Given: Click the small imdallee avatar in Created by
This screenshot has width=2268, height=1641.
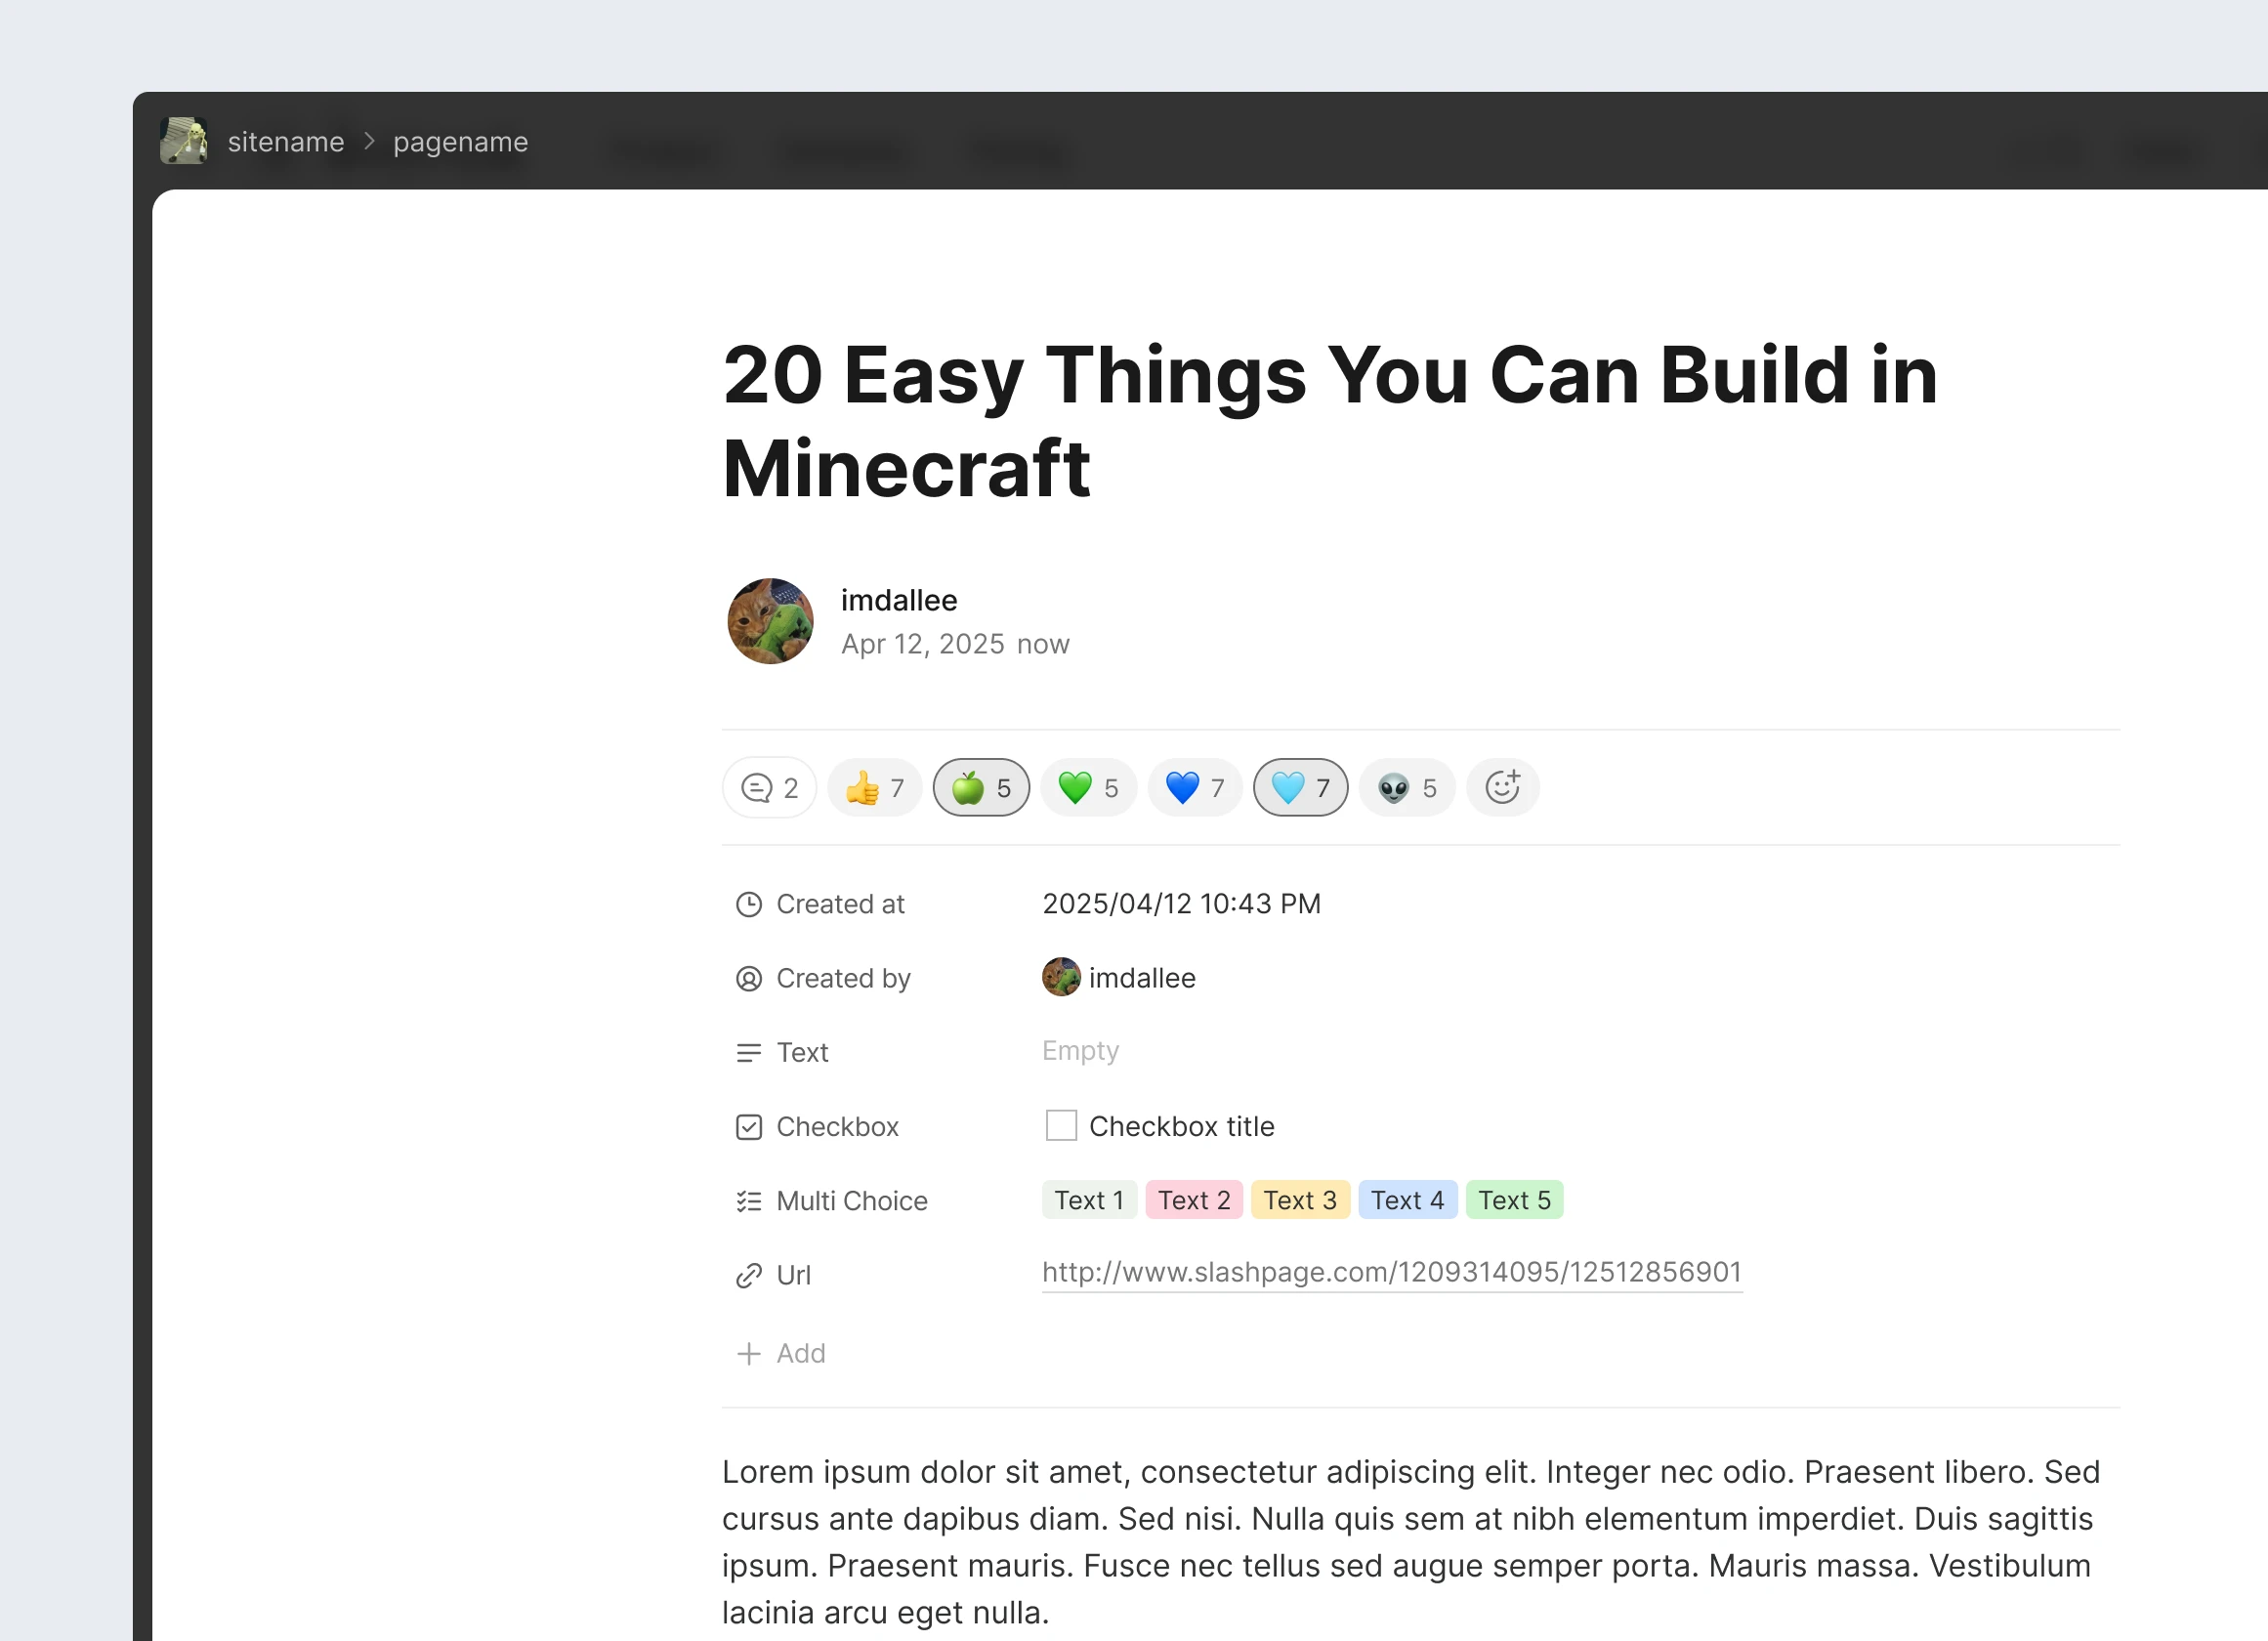Looking at the screenshot, I should coord(1061,977).
